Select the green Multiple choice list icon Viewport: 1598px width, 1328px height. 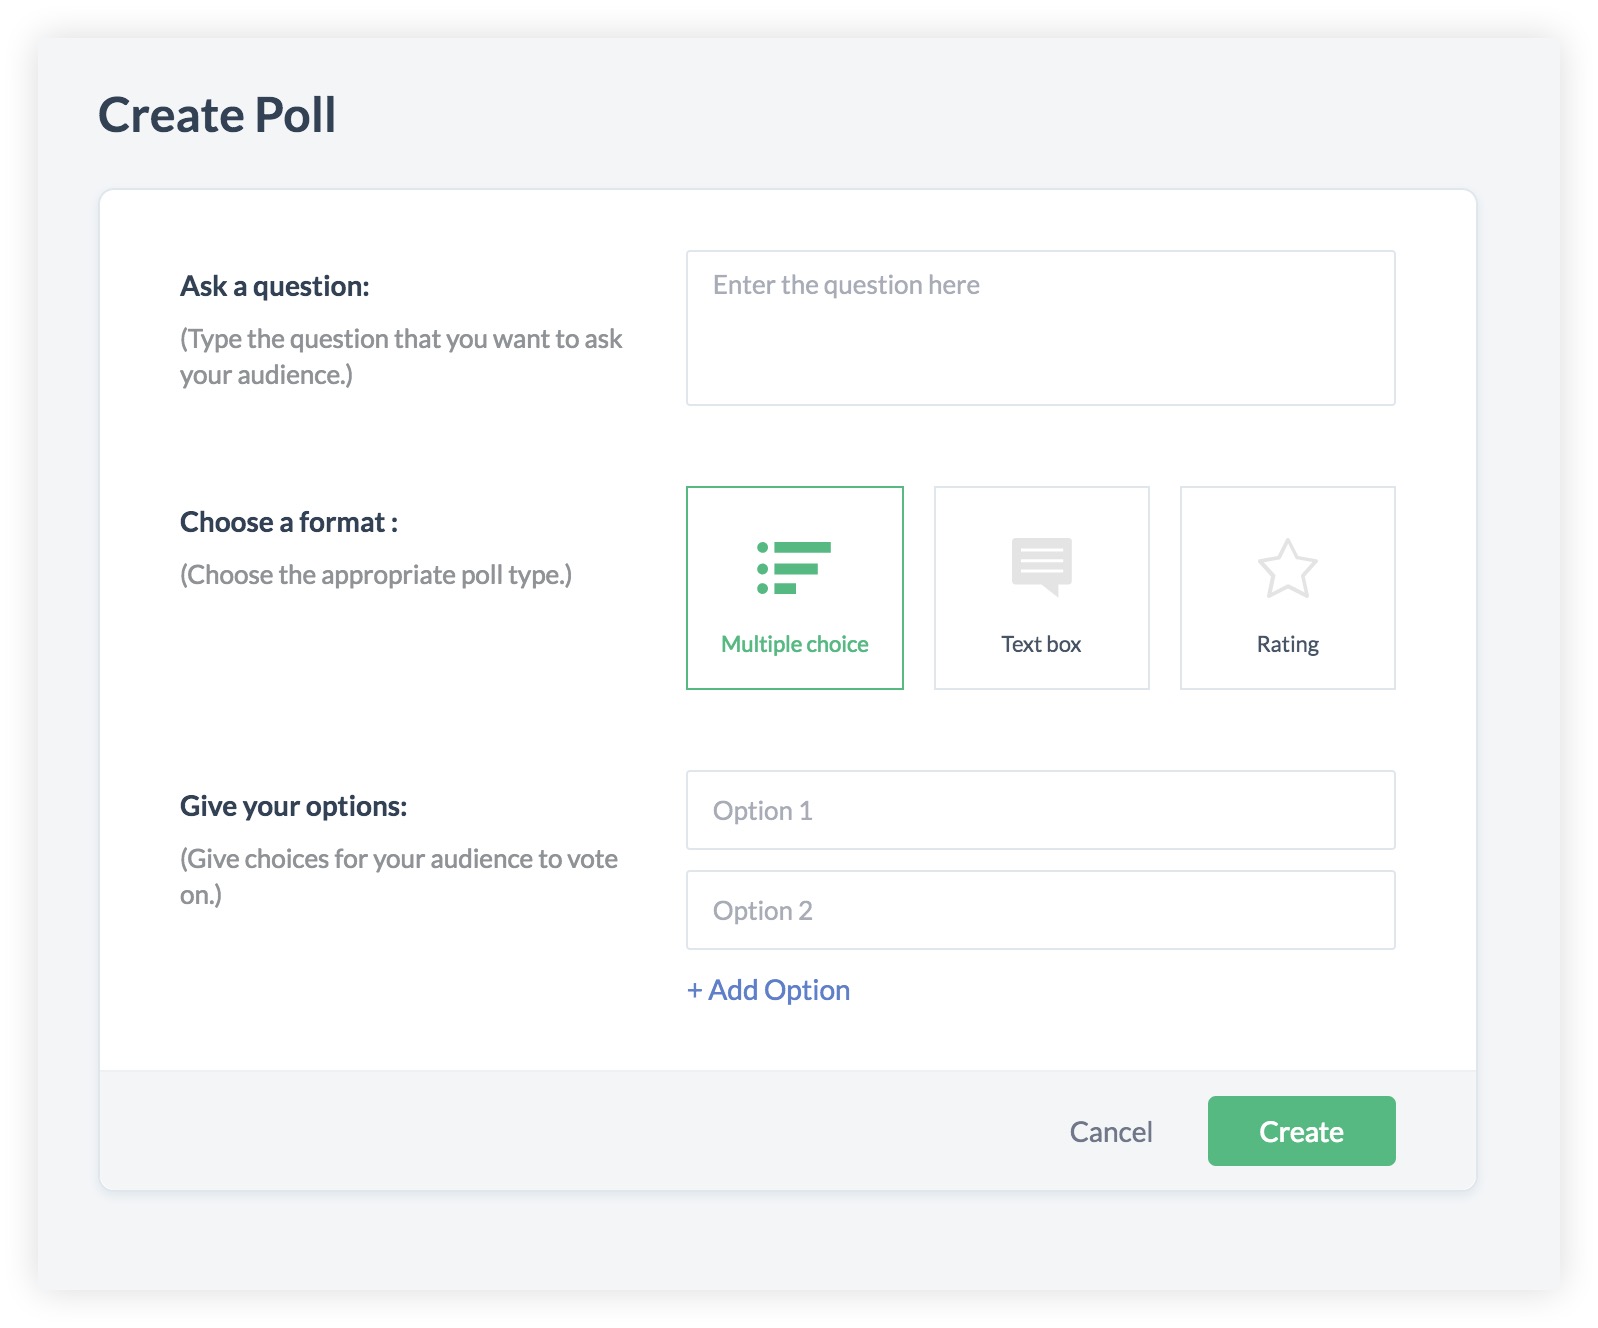[794, 568]
